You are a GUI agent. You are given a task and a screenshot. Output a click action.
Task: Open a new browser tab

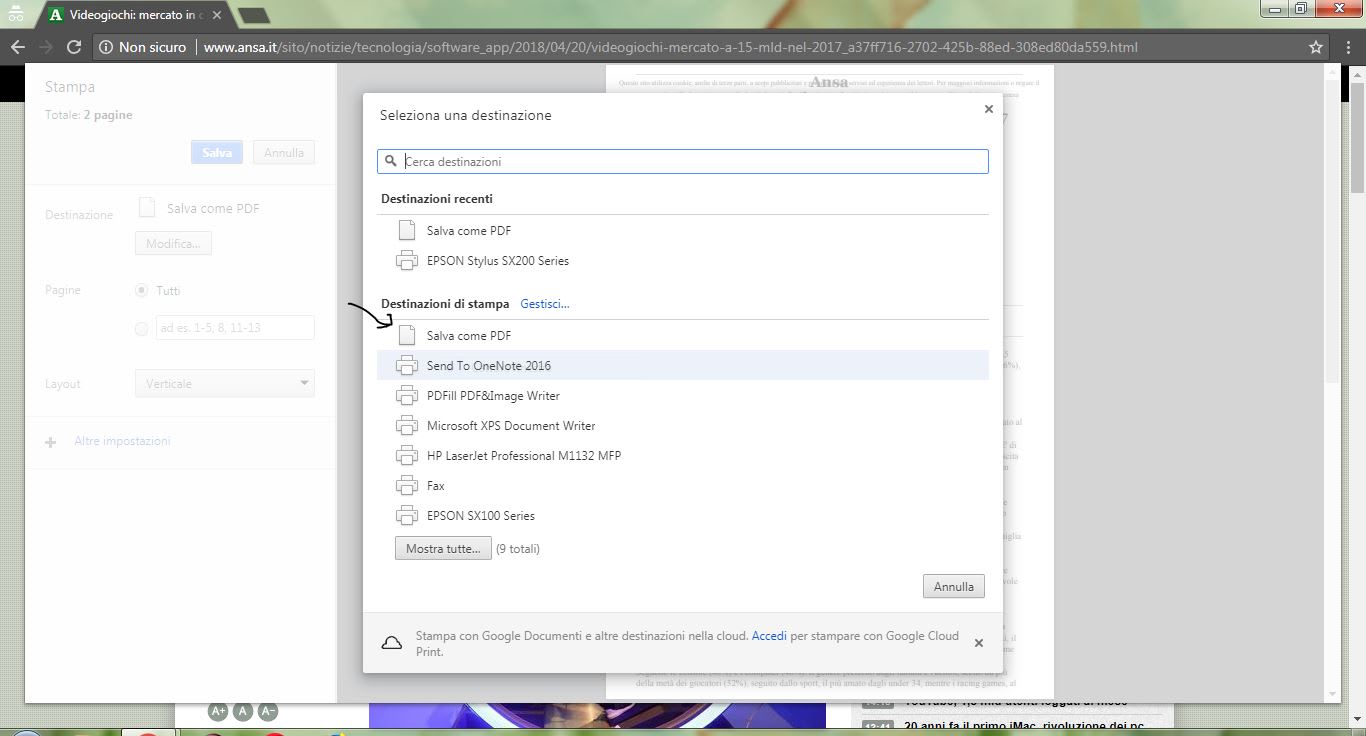pos(254,15)
